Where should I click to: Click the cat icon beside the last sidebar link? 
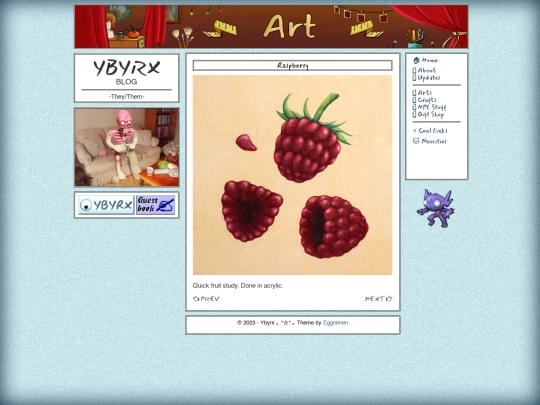pyautogui.click(x=416, y=141)
